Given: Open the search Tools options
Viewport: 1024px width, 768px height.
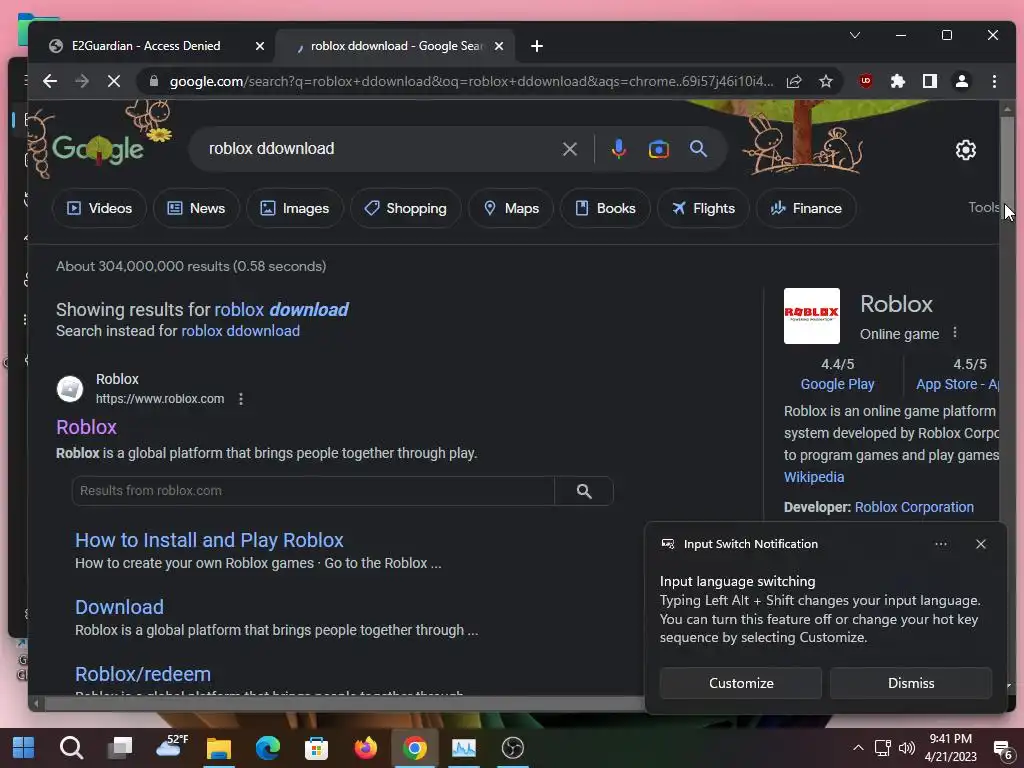Looking at the screenshot, I should pos(983,208).
